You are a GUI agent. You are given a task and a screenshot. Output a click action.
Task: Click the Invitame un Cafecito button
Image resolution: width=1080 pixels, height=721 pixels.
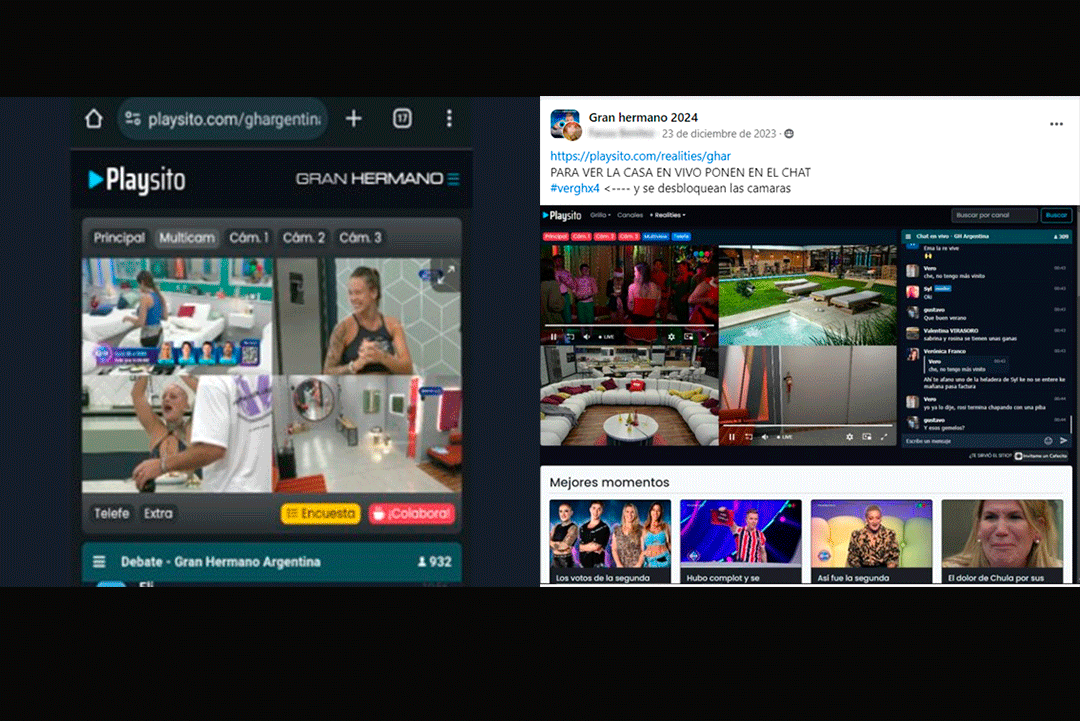point(1041,456)
